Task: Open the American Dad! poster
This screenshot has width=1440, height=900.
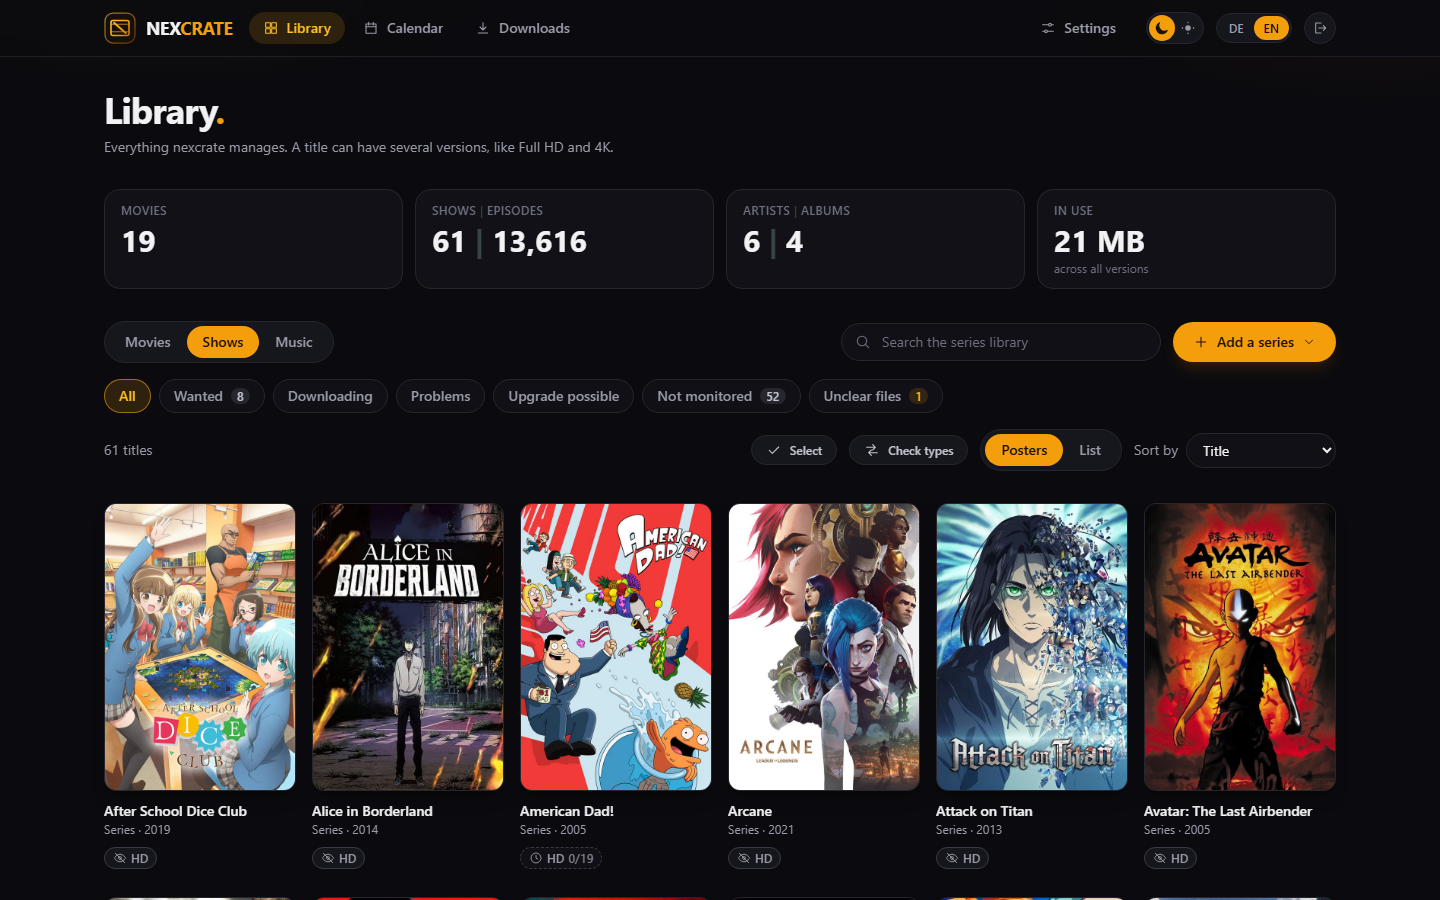Action: coord(616,647)
